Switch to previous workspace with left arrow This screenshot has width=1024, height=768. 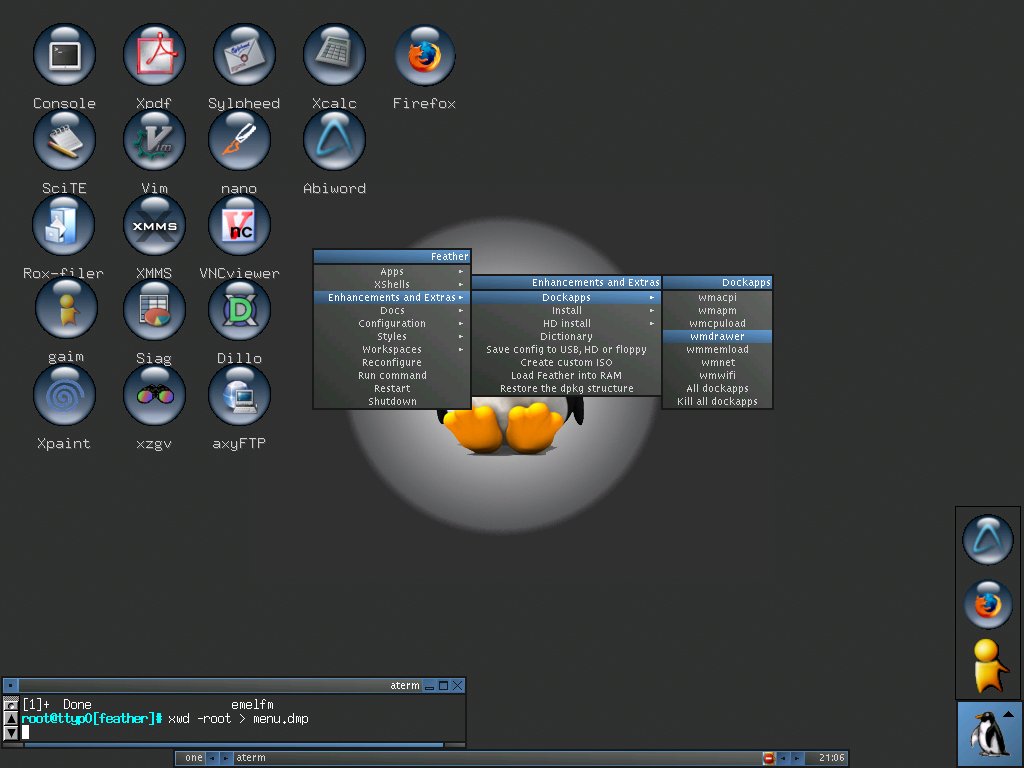(x=212, y=758)
